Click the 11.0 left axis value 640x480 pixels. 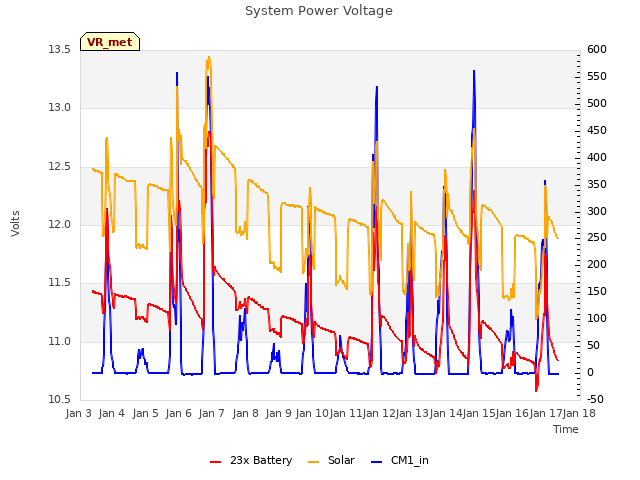point(60,341)
